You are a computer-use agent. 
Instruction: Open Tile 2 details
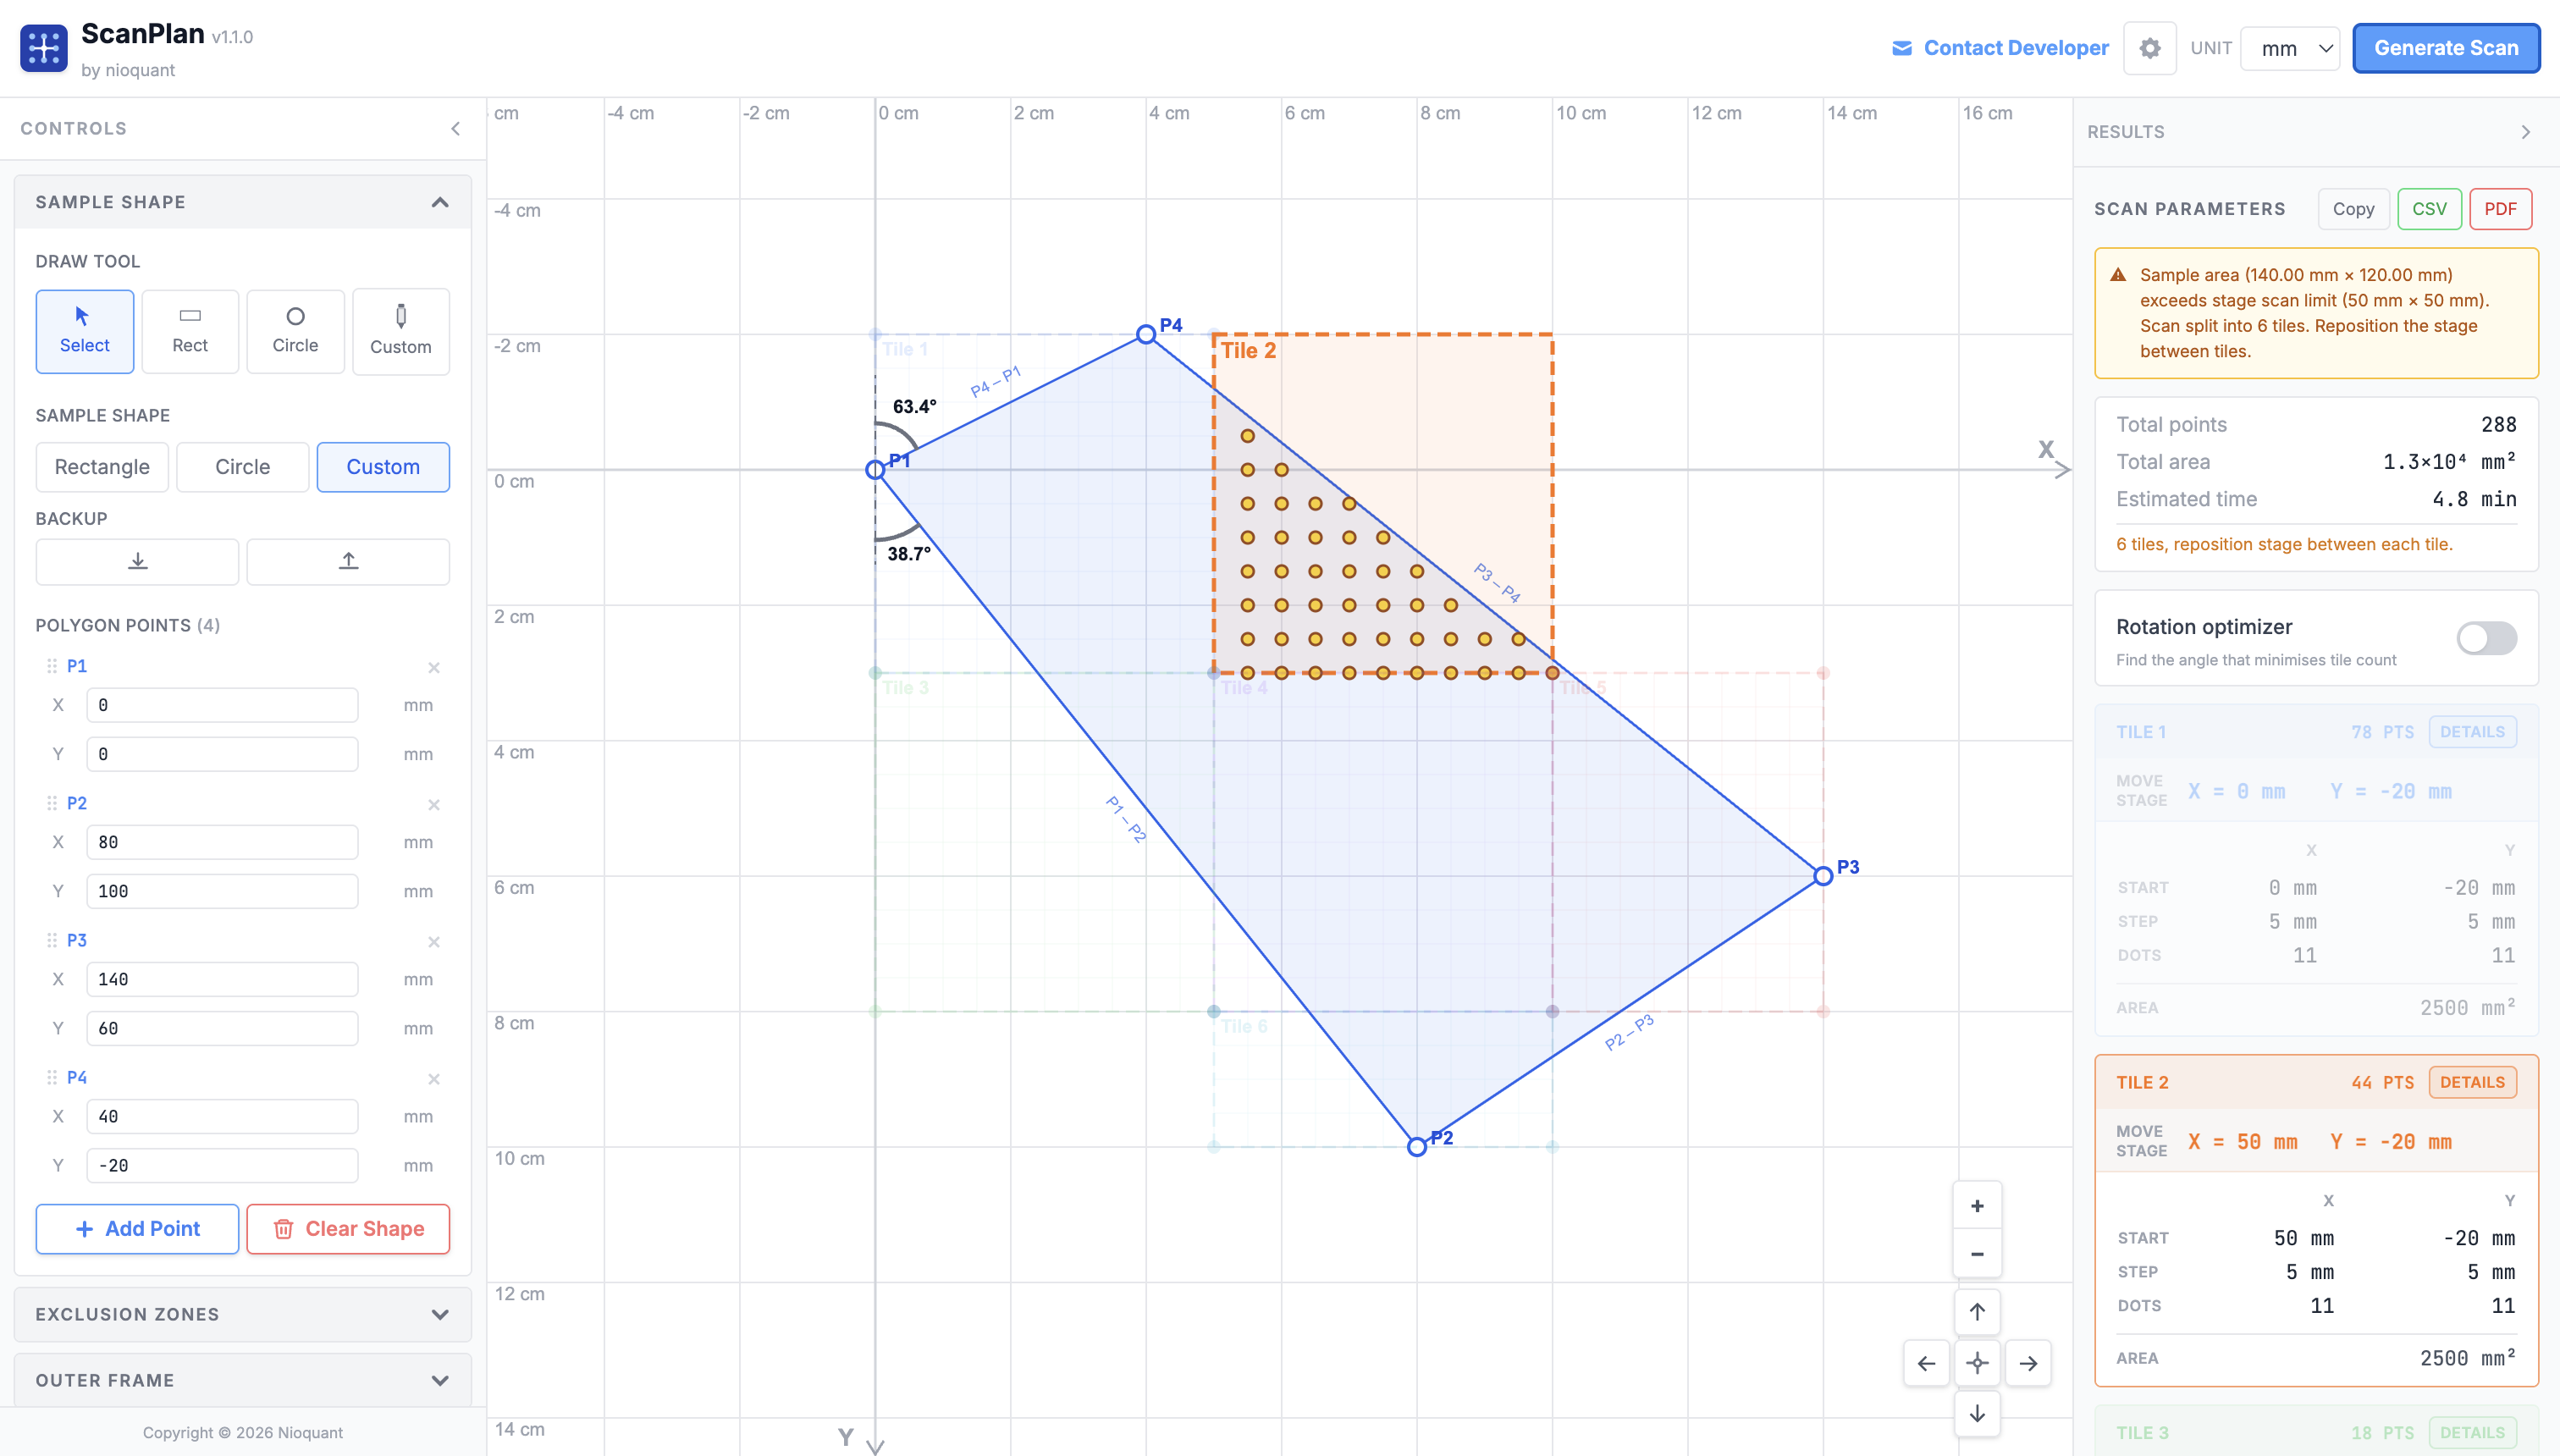coord(2472,1082)
